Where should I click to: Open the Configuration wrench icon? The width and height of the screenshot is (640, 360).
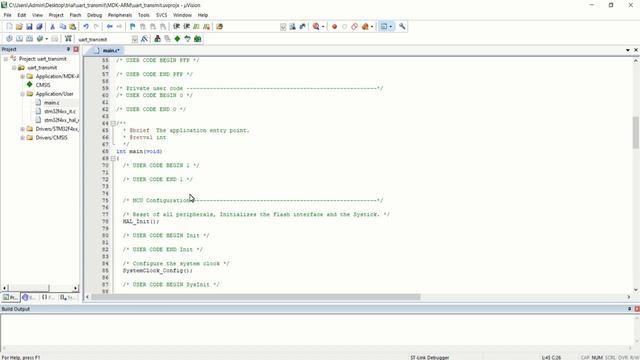[402, 27]
